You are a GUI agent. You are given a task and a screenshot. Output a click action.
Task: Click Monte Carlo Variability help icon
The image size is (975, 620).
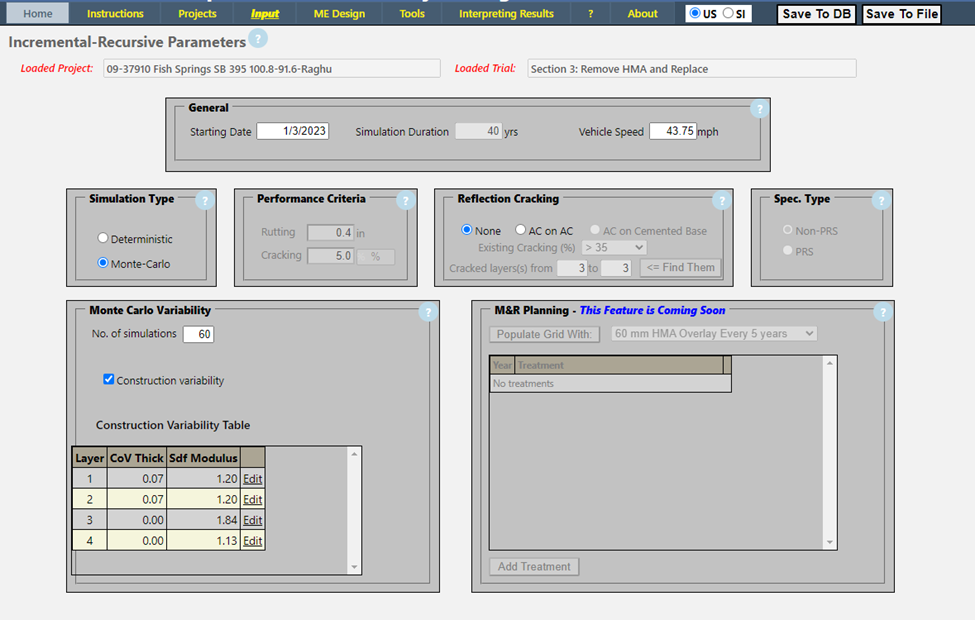pyautogui.click(x=428, y=312)
